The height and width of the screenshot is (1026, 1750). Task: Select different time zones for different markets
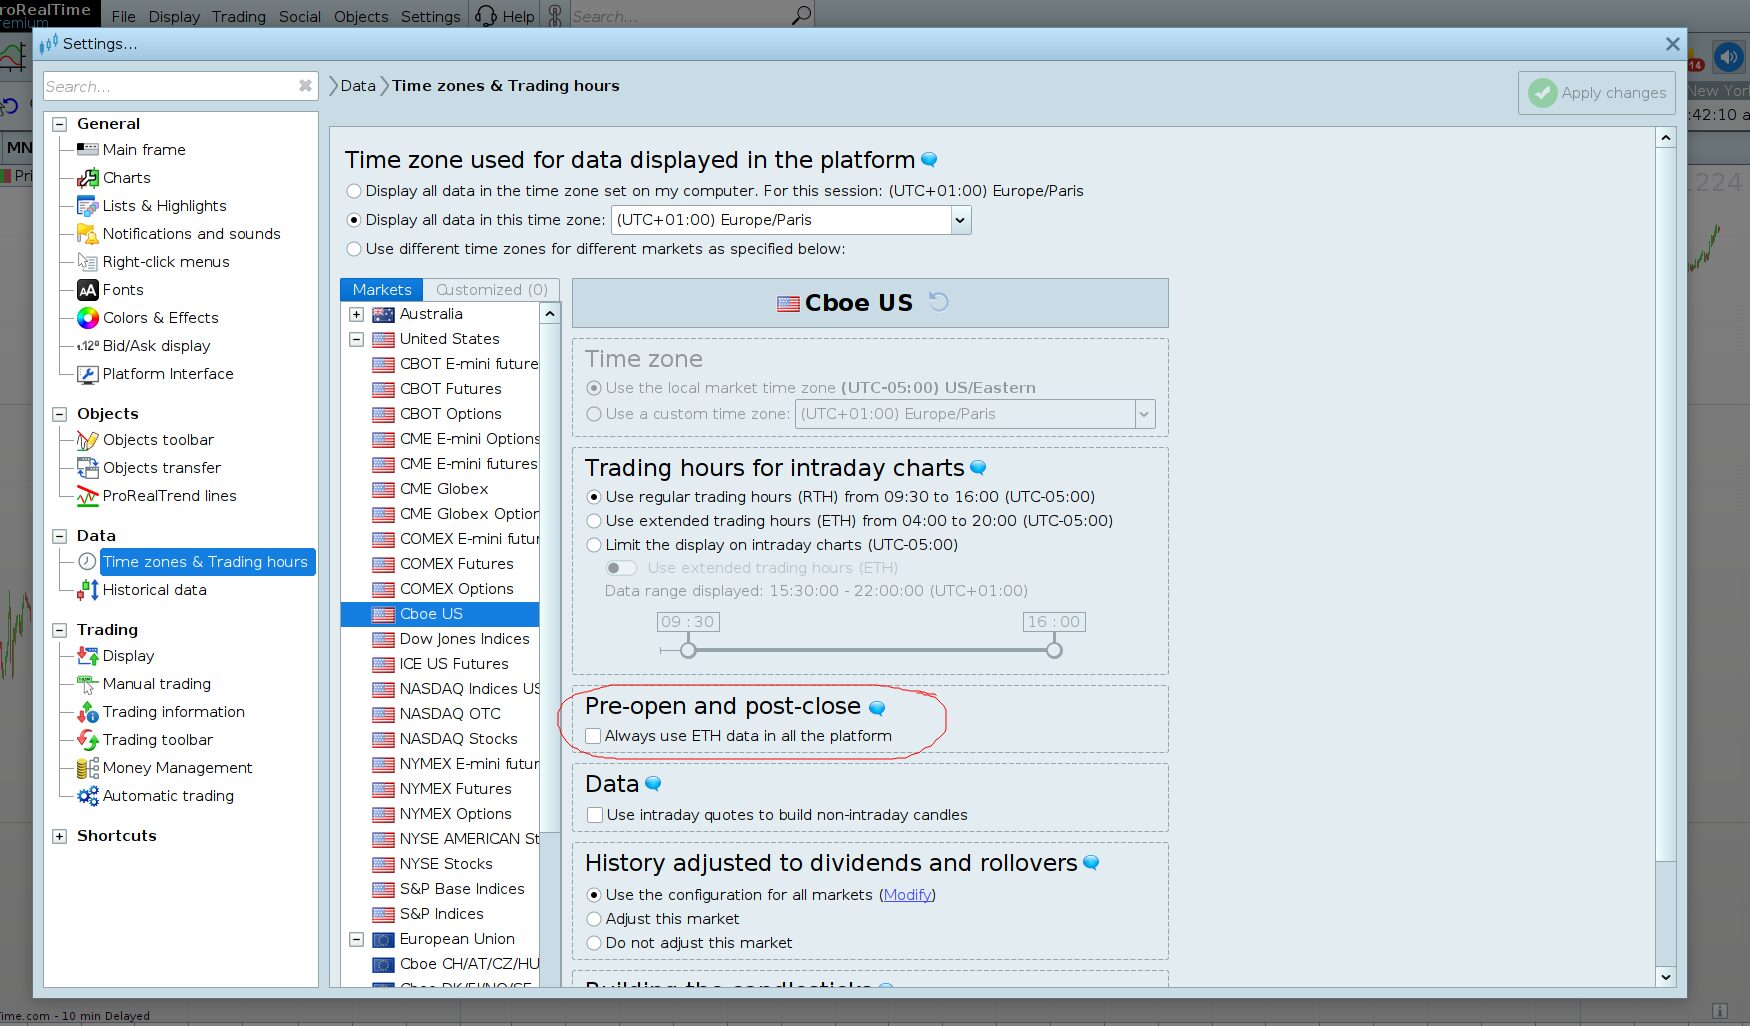(354, 249)
